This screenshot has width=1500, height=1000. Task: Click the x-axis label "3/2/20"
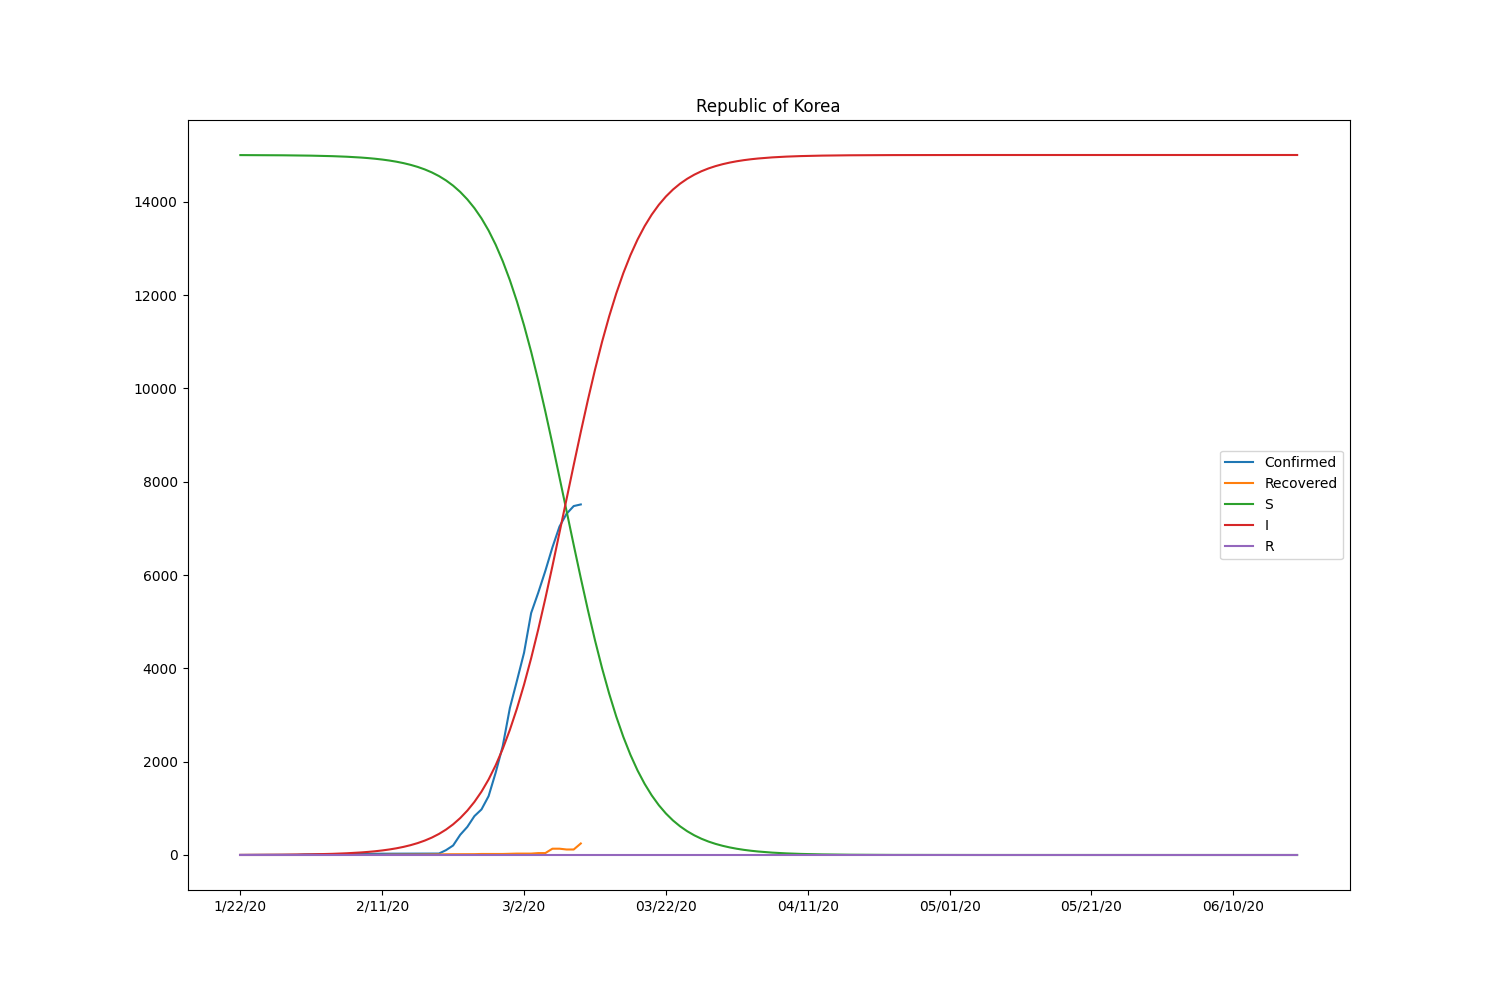pyautogui.click(x=524, y=906)
